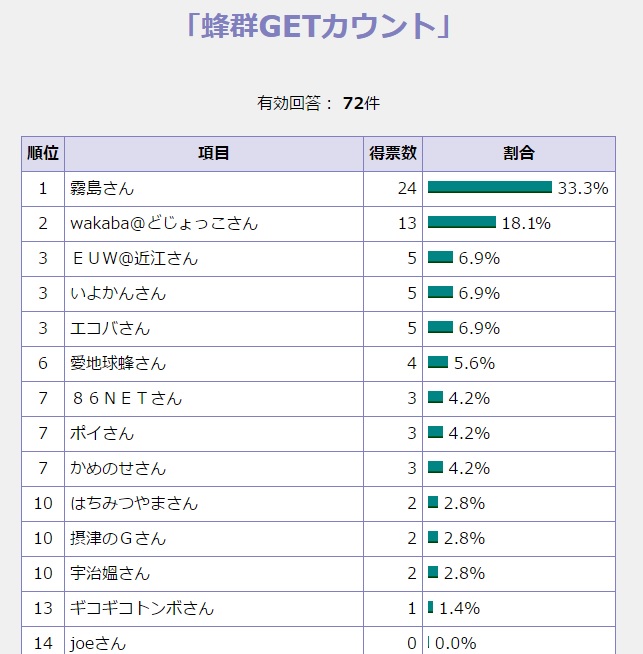Click the いよかんさん entry
Image resolution: width=643 pixels, height=654 pixels.
[x=118, y=293]
